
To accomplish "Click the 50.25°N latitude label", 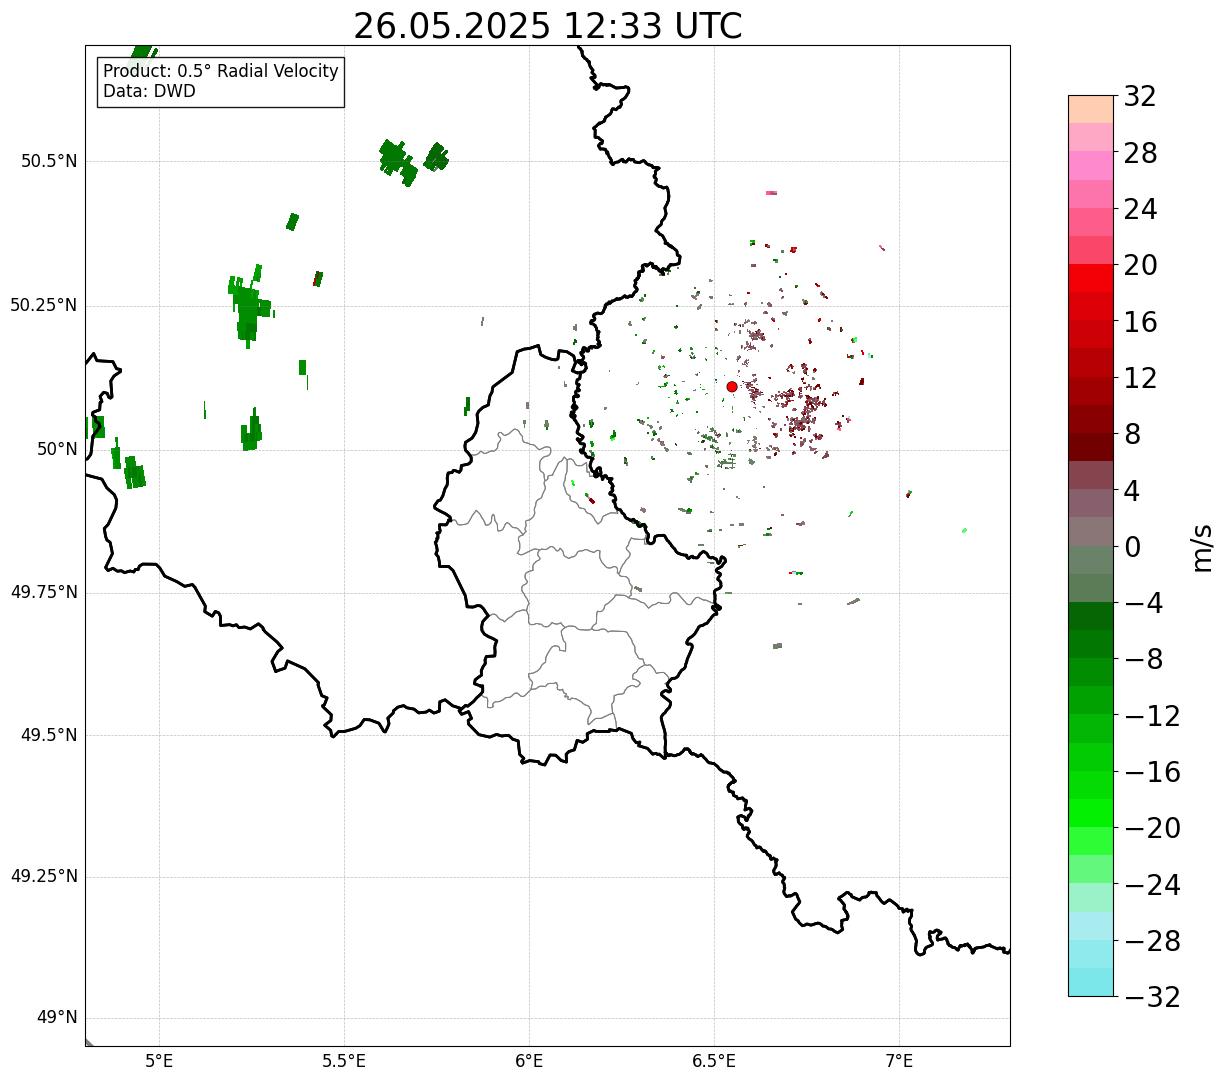I will pos(44,305).
